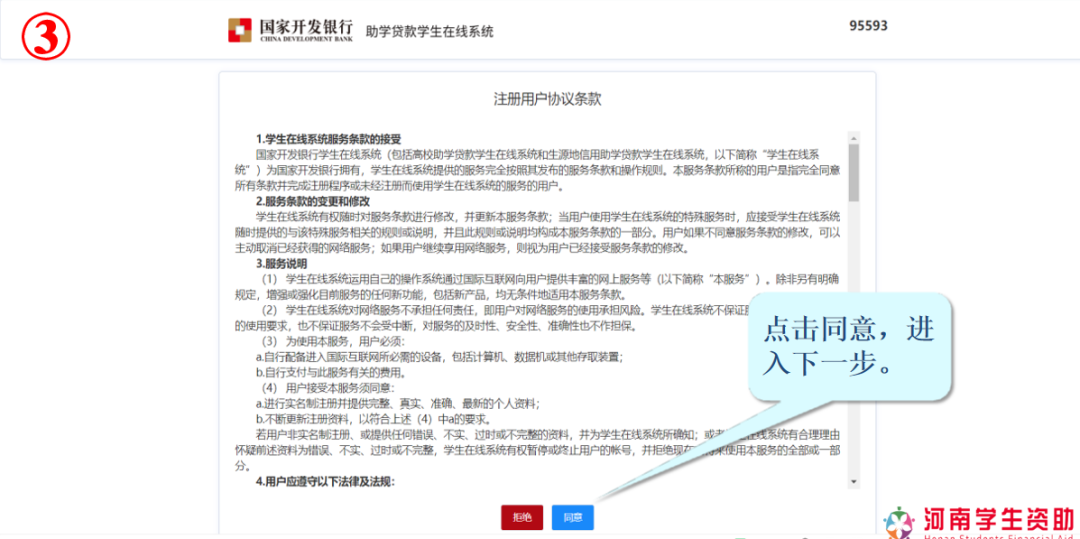The width and height of the screenshot is (1080, 539).
Task: Click the circled number 3 step marker
Action: (x=47, y=37)
